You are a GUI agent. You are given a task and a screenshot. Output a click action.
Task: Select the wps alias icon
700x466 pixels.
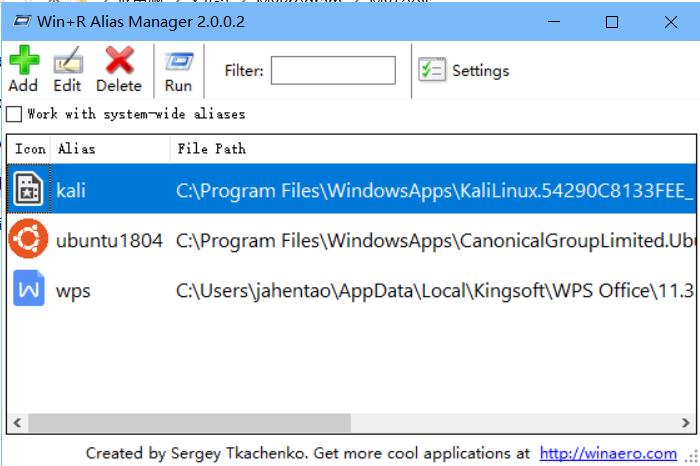click(x=29, y=288)
